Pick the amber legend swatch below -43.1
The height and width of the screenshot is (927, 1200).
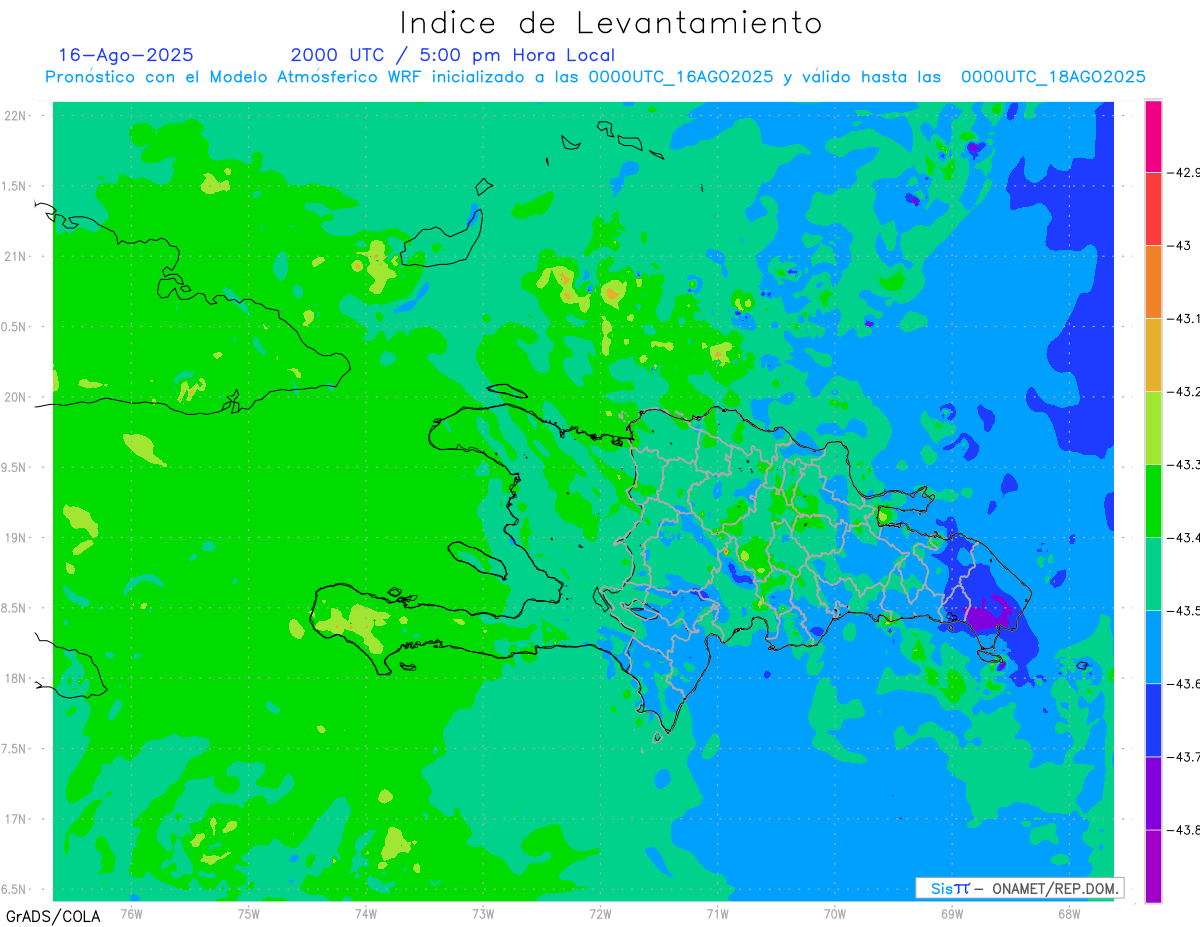click(x=1153, y=354)
